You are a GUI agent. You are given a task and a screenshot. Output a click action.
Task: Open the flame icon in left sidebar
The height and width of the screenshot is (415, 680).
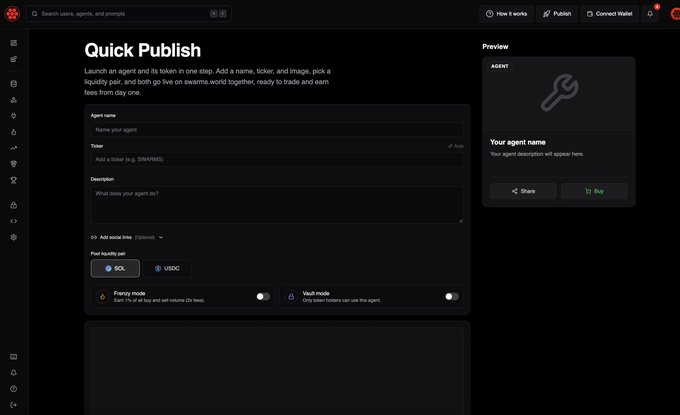click(14, 132)
